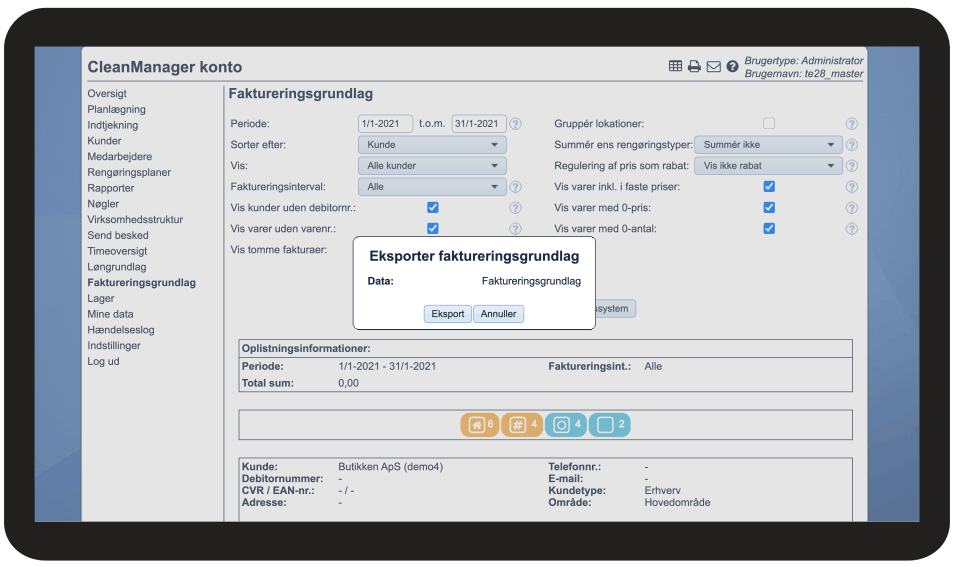Screen dimensions: 954x567
Task: Open the table view icon in header
Action: (x=675, y=66)
